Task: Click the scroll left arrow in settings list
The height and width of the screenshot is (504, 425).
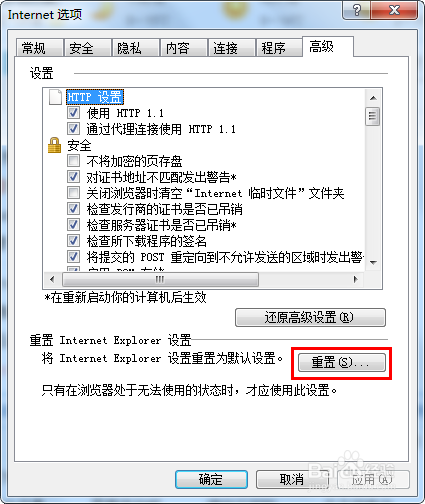Action: pos(52,279)
